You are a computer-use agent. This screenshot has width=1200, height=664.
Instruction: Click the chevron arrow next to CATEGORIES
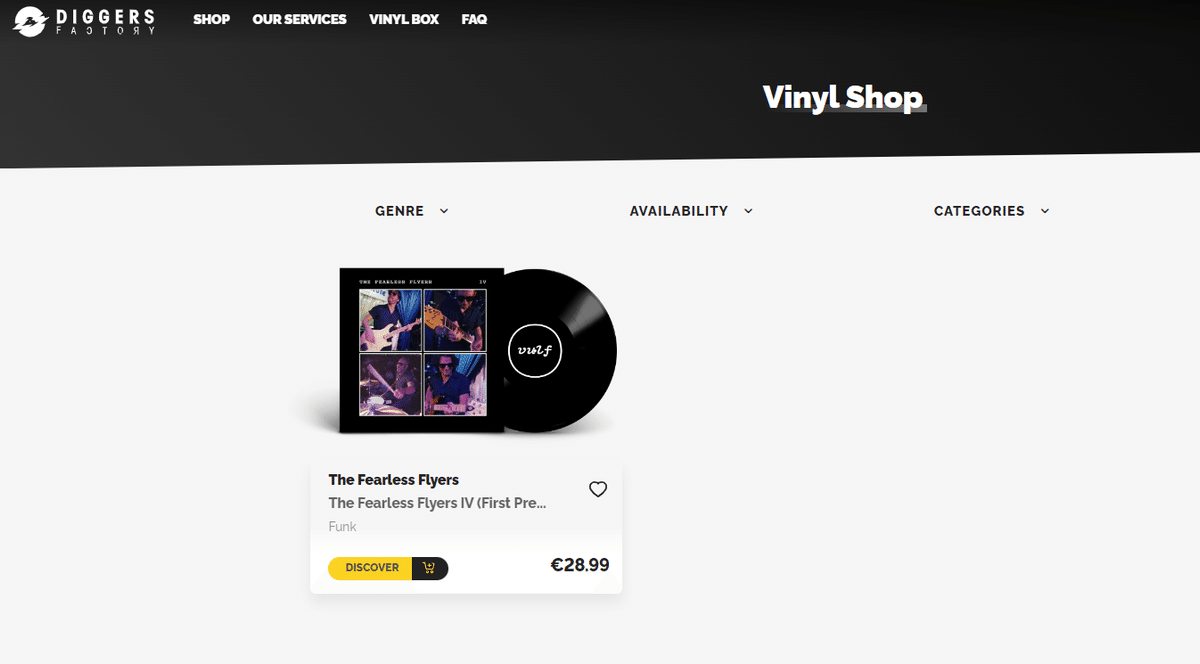click(x=1045, y=211)
